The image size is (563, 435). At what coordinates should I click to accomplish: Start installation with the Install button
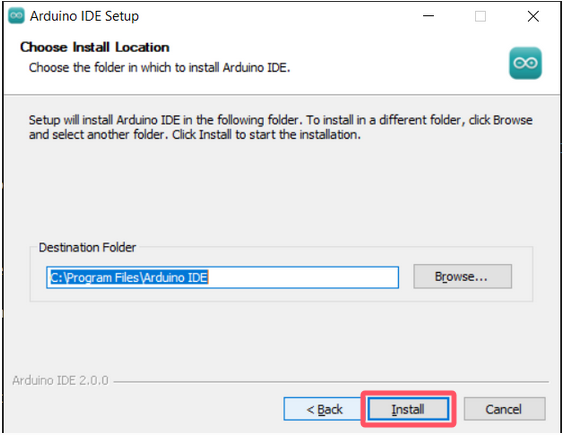(x=408, y=409)
